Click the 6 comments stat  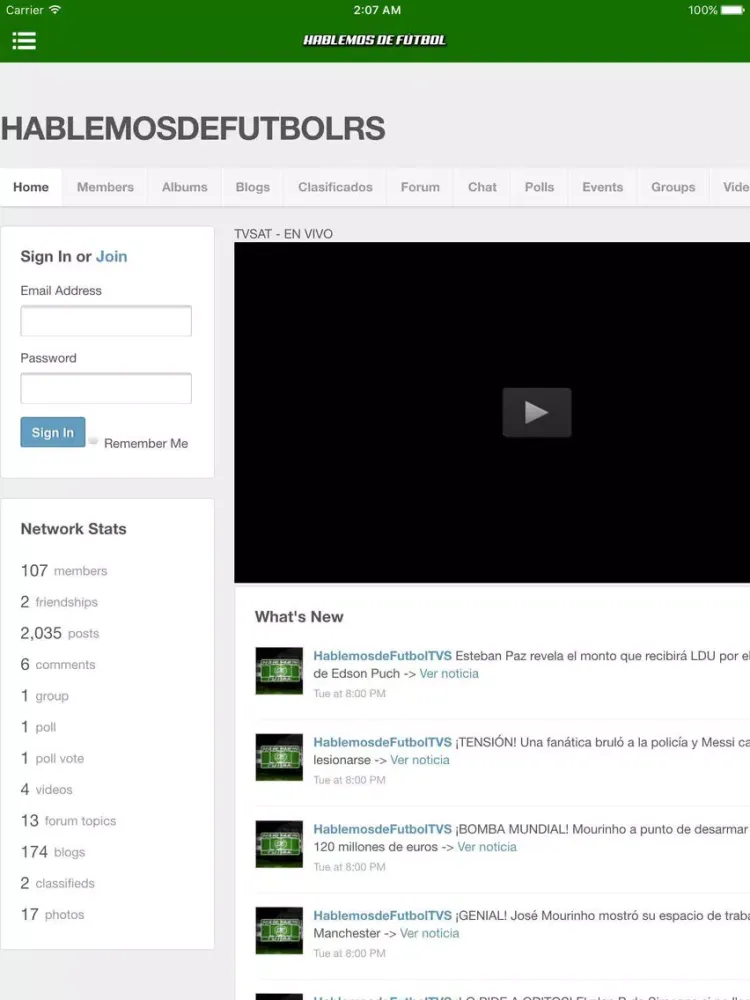coord(57,664)
